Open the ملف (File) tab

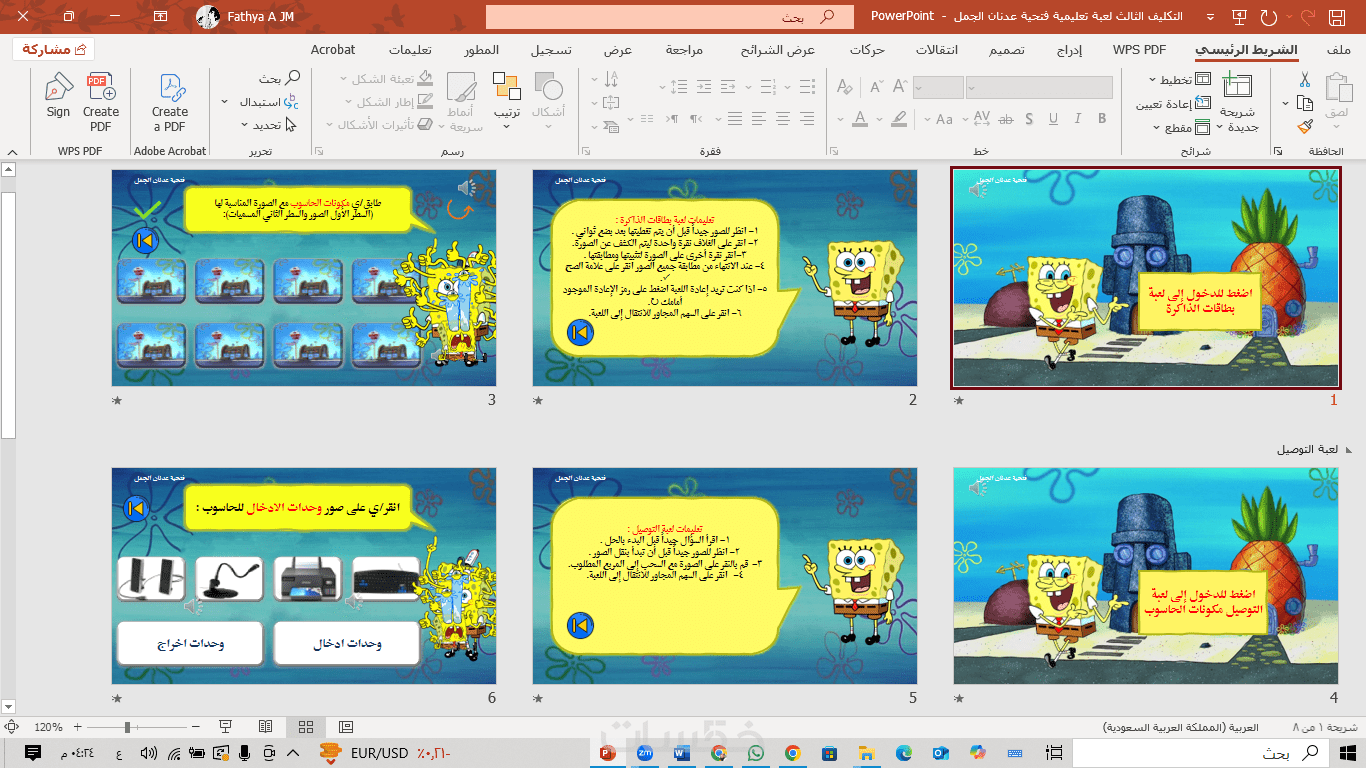point(1338,50)
